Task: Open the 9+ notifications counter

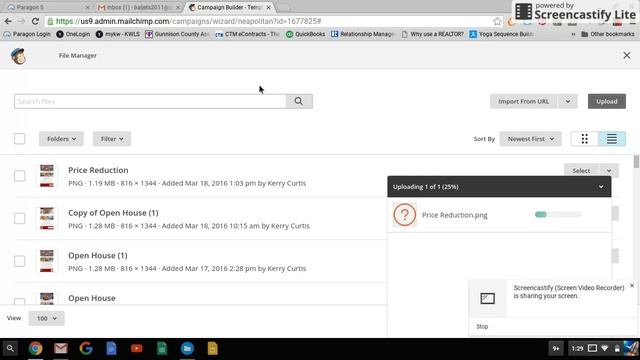Action: pyautogui.click(x=556, y=348)
